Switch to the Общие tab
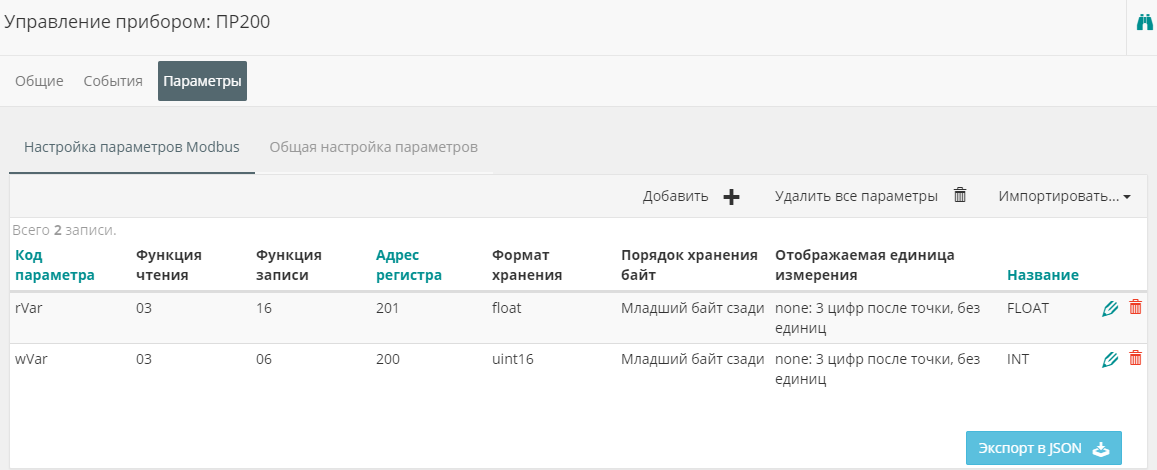Viewport: 1157px width, 470px height. [x=39, y=81]
